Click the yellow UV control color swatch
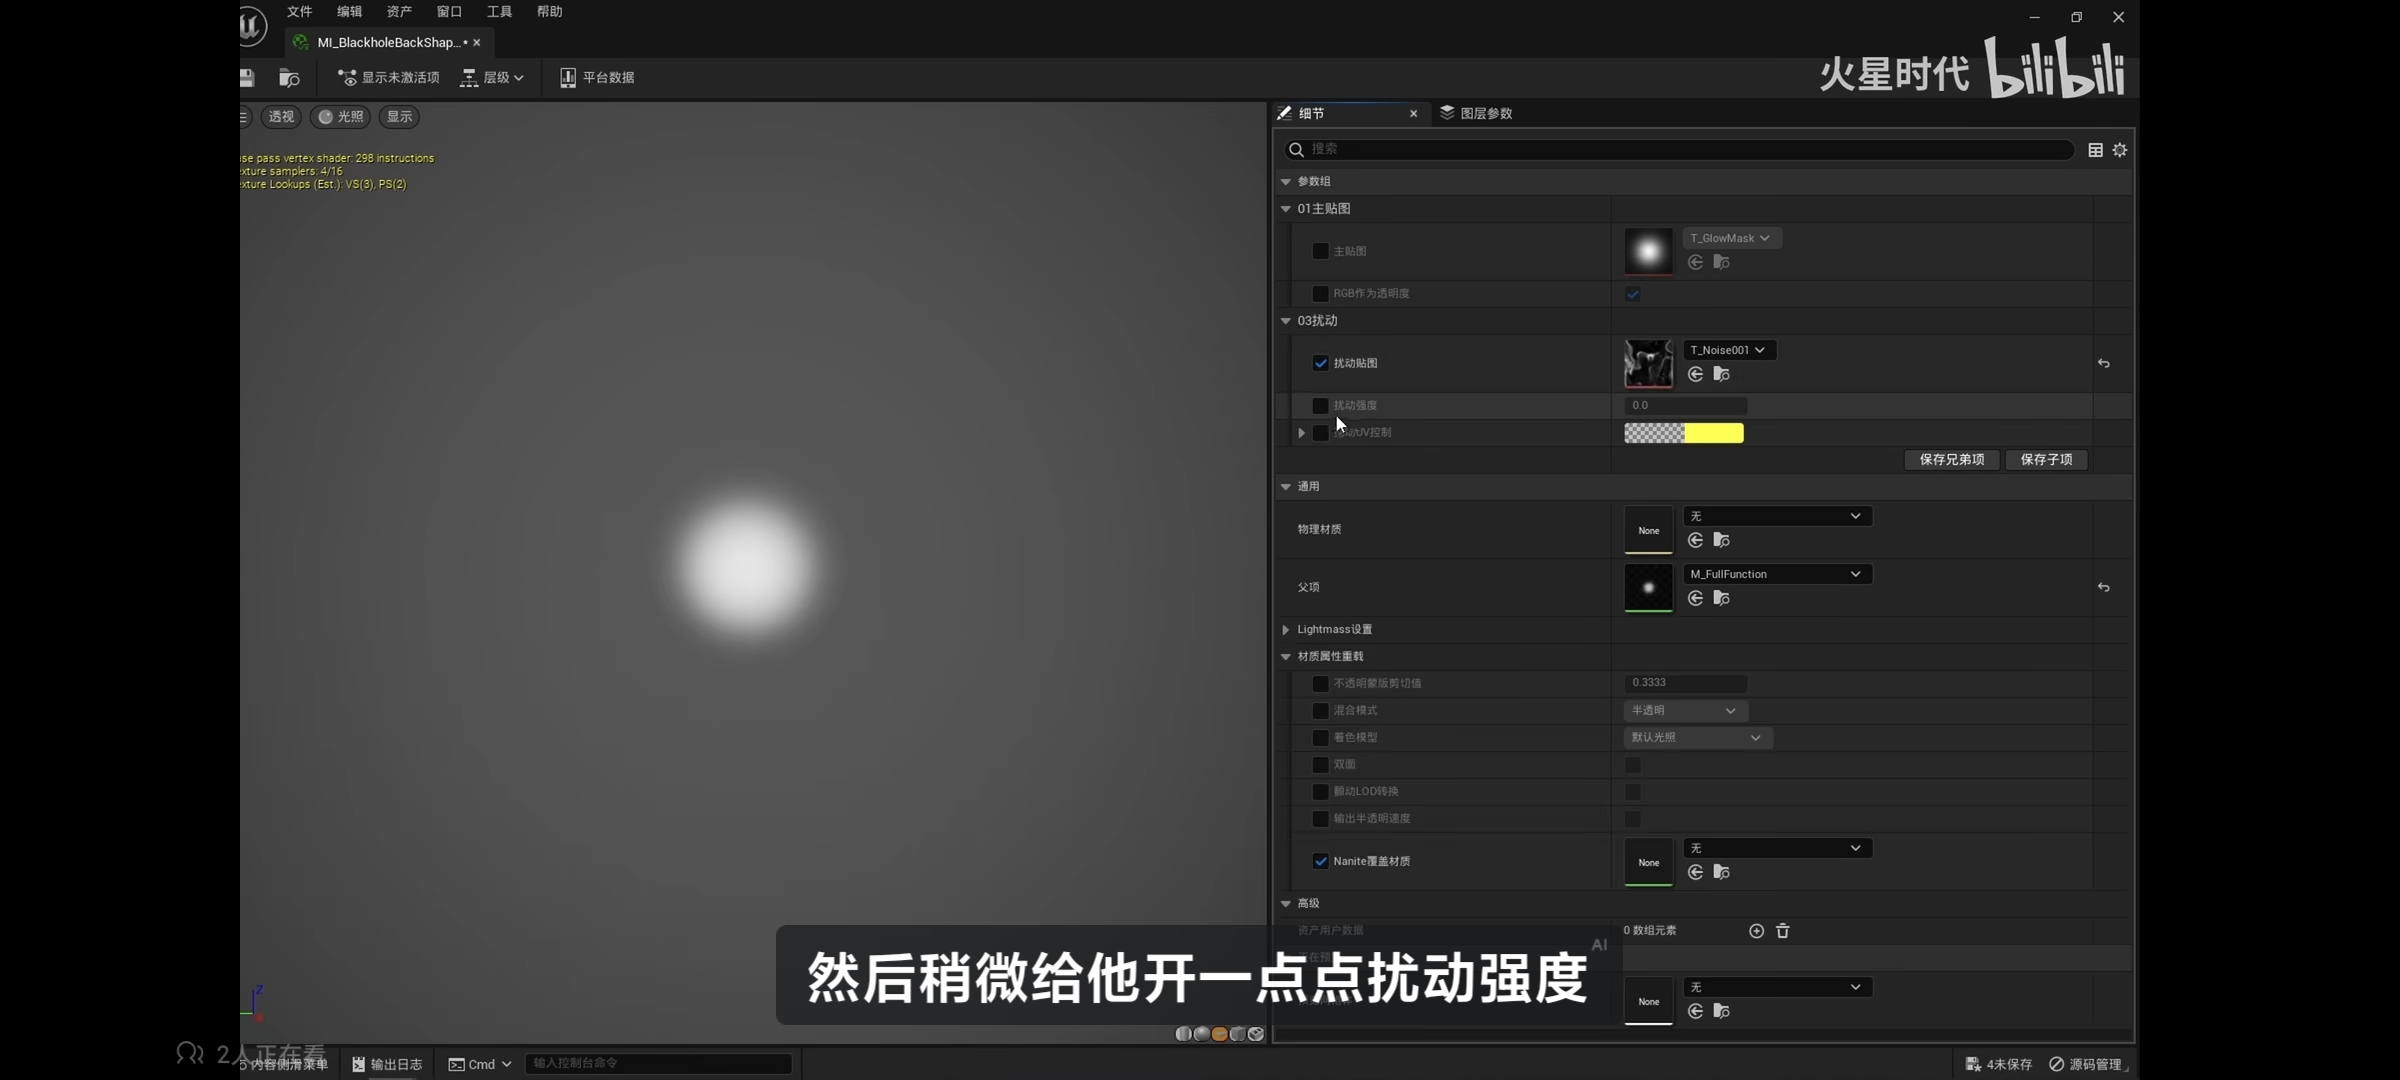2400x1080 pixels. [1714, 433]
